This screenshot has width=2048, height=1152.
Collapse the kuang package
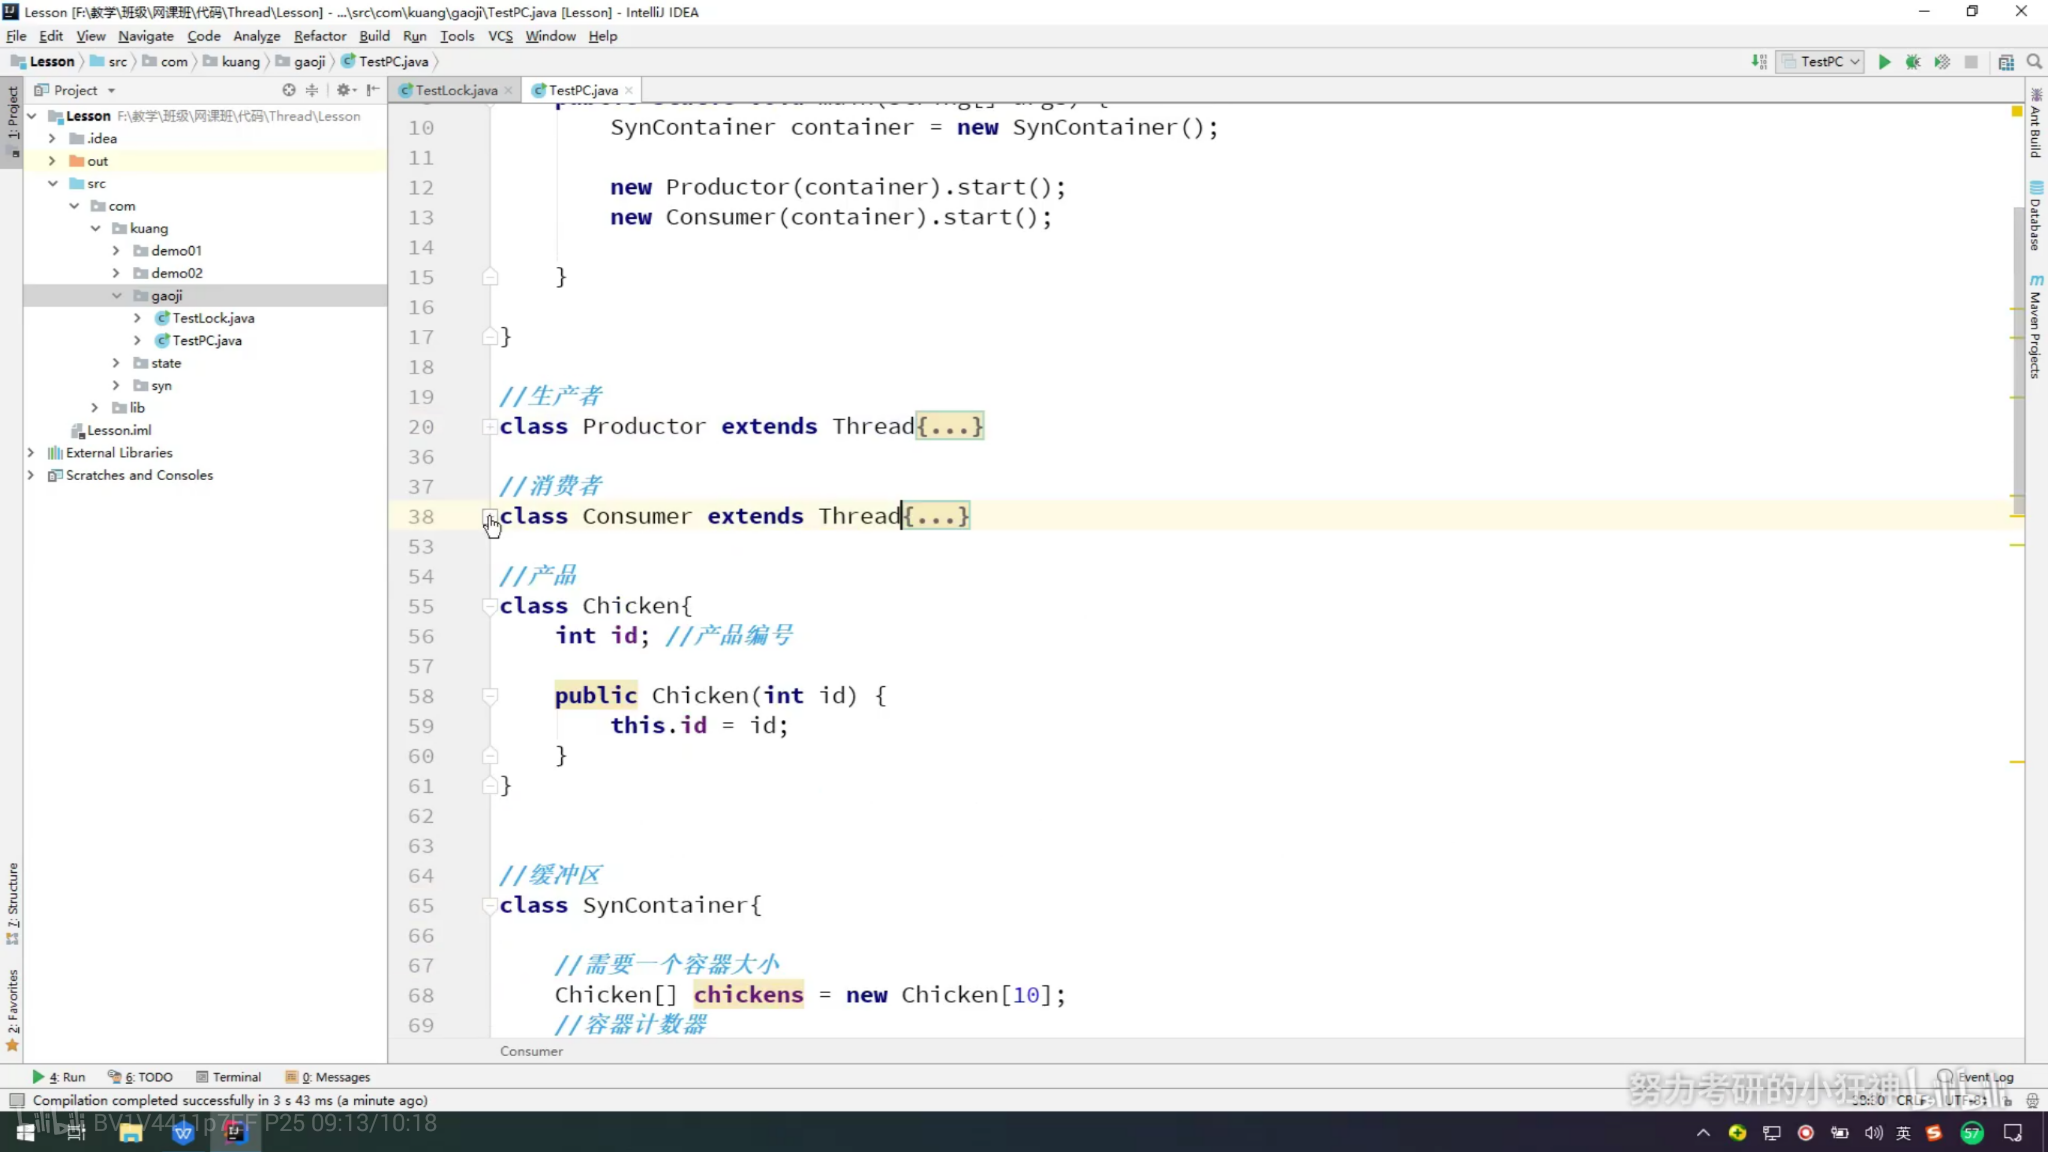click(95, 229)
